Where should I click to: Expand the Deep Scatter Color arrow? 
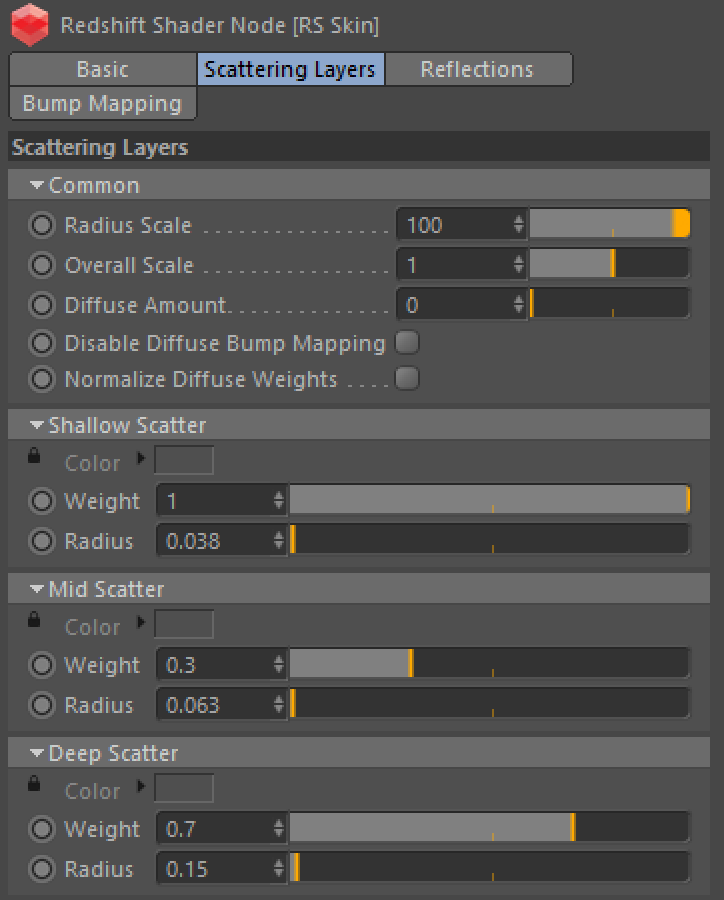pyautogui.click(x=141, y=786)
